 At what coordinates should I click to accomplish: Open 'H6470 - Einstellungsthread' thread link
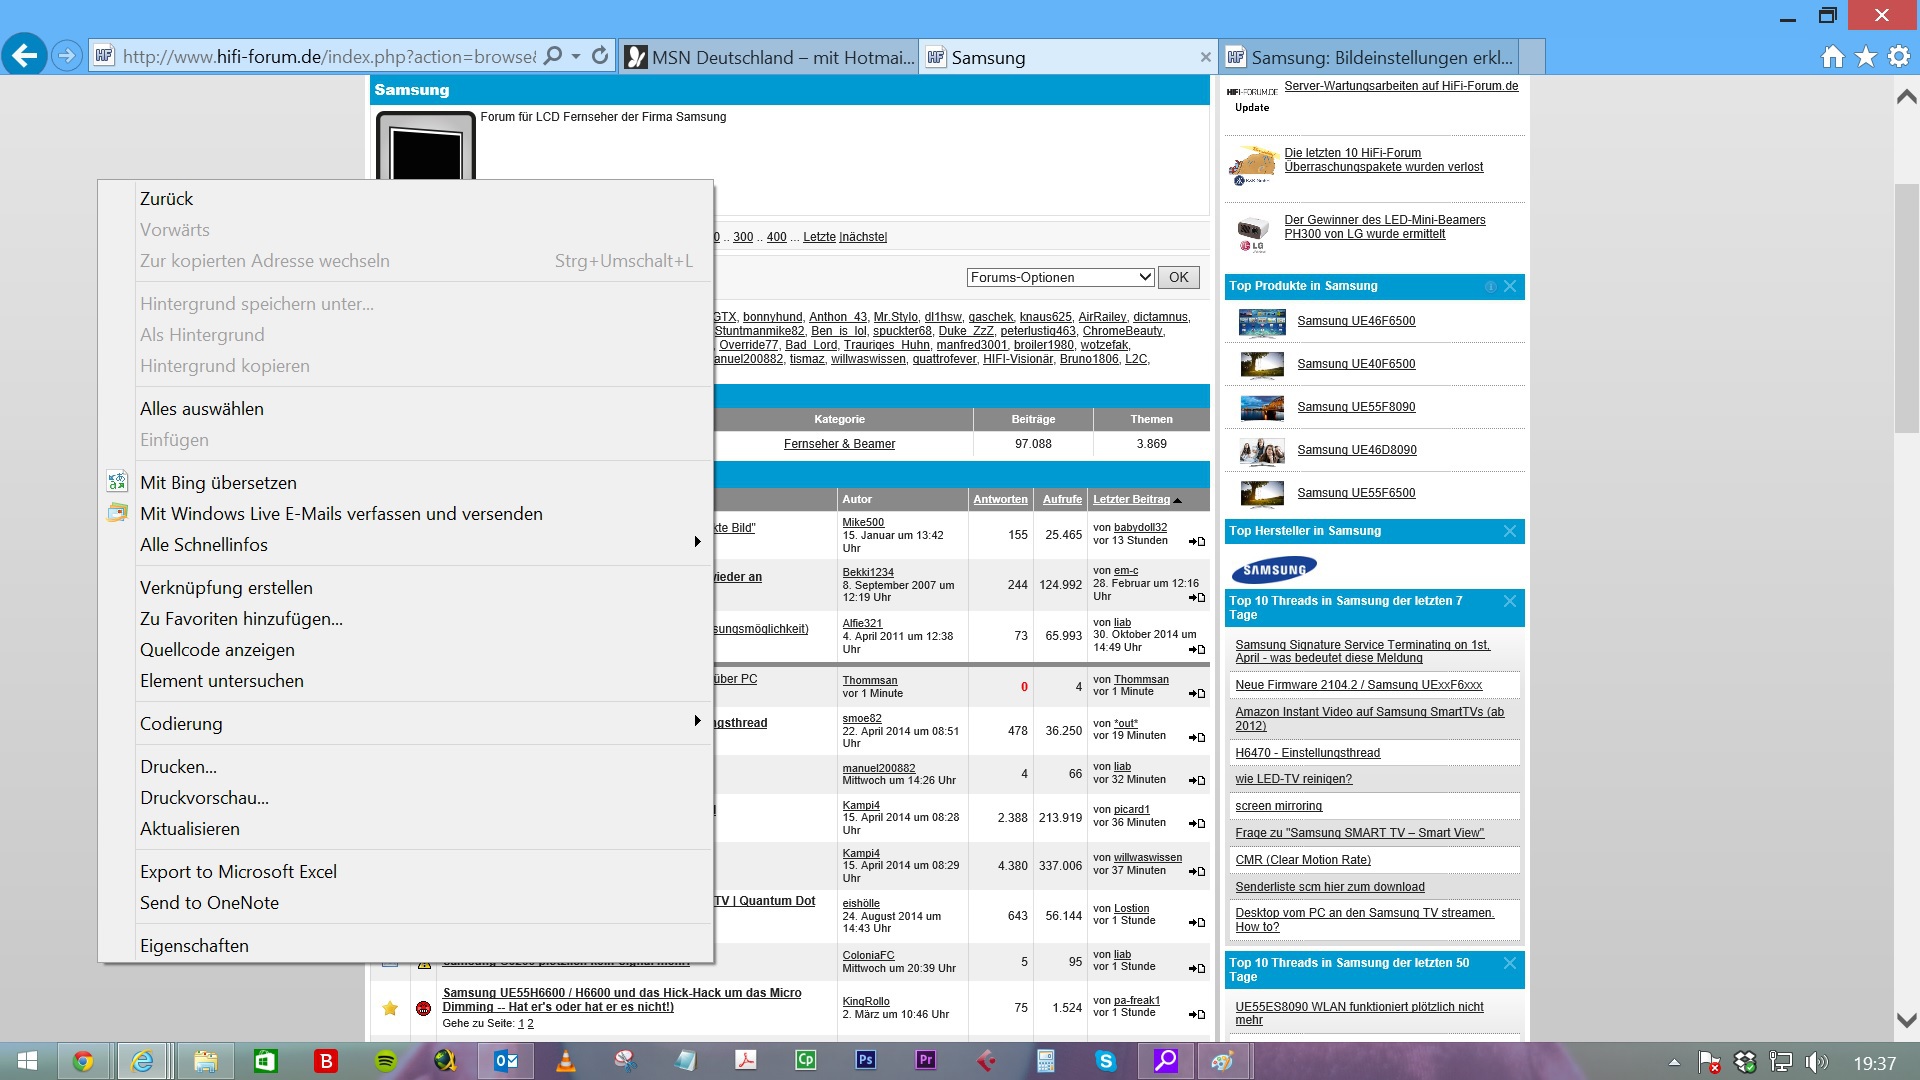coord(1307,753)
